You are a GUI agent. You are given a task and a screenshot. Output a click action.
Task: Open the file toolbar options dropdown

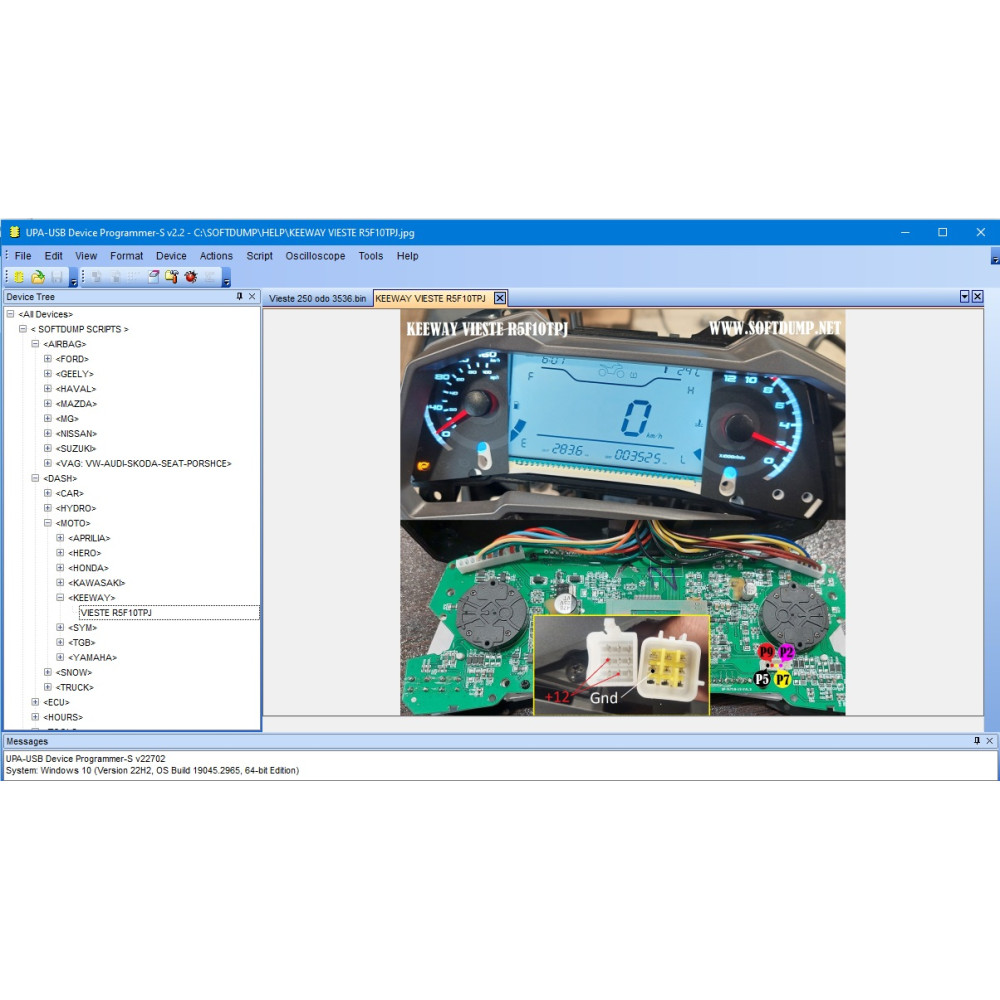(x=73, y=278)
